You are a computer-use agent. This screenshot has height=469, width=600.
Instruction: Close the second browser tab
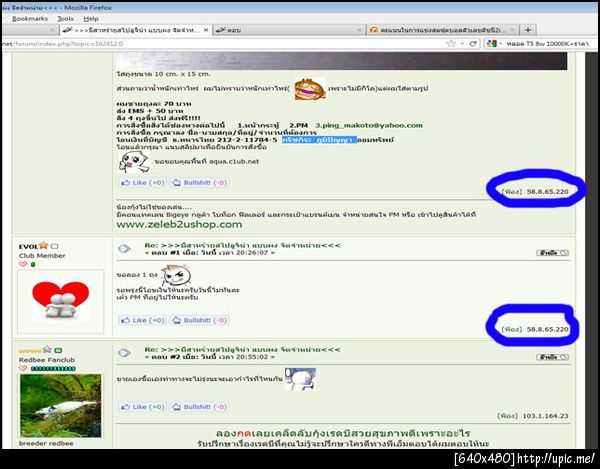(x=359, y=30)
